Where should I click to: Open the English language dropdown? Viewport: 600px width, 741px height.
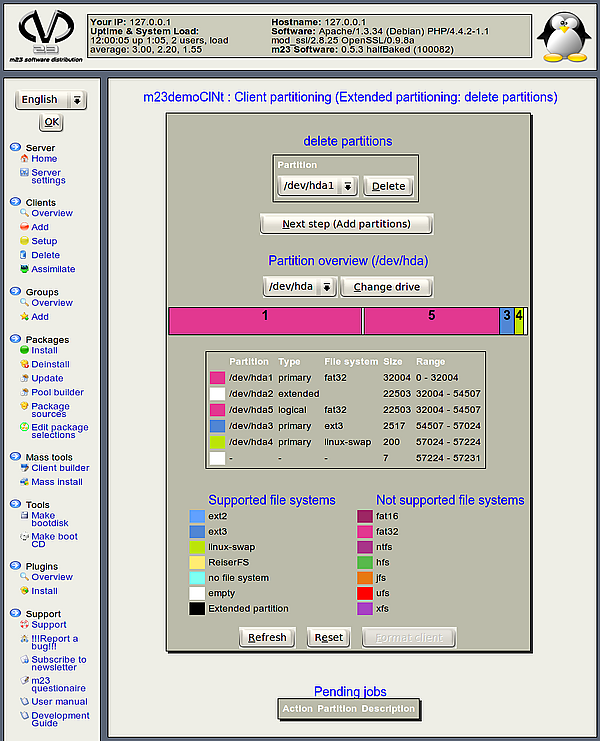[51, 100]
